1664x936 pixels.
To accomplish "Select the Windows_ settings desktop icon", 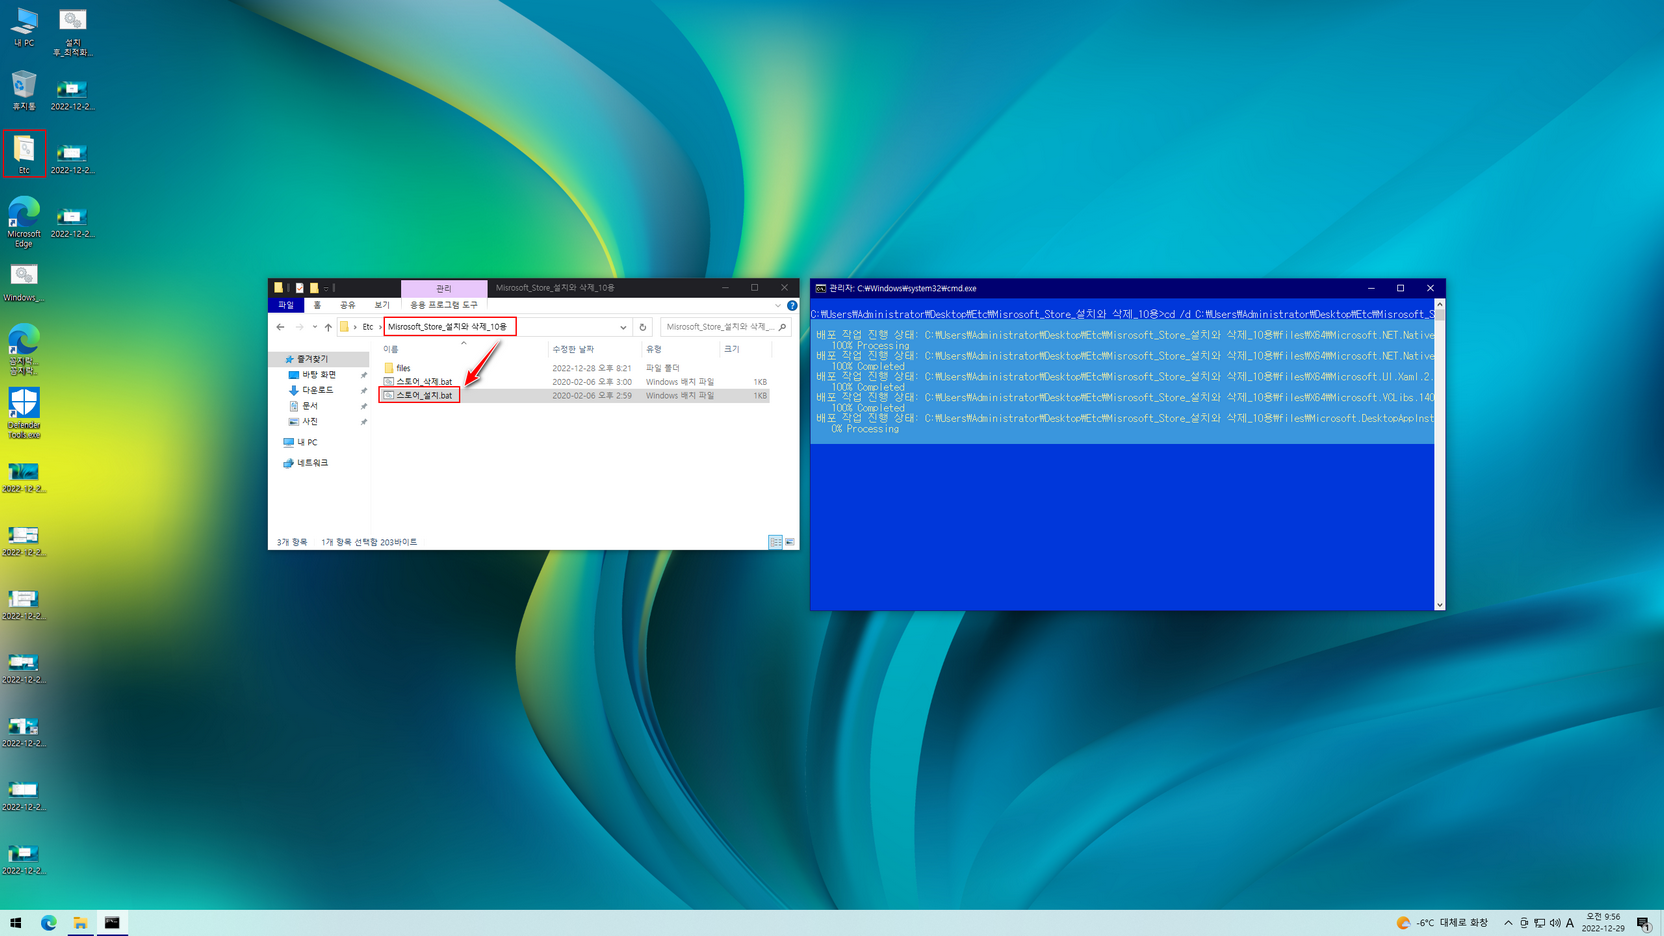I will [24, 282].
